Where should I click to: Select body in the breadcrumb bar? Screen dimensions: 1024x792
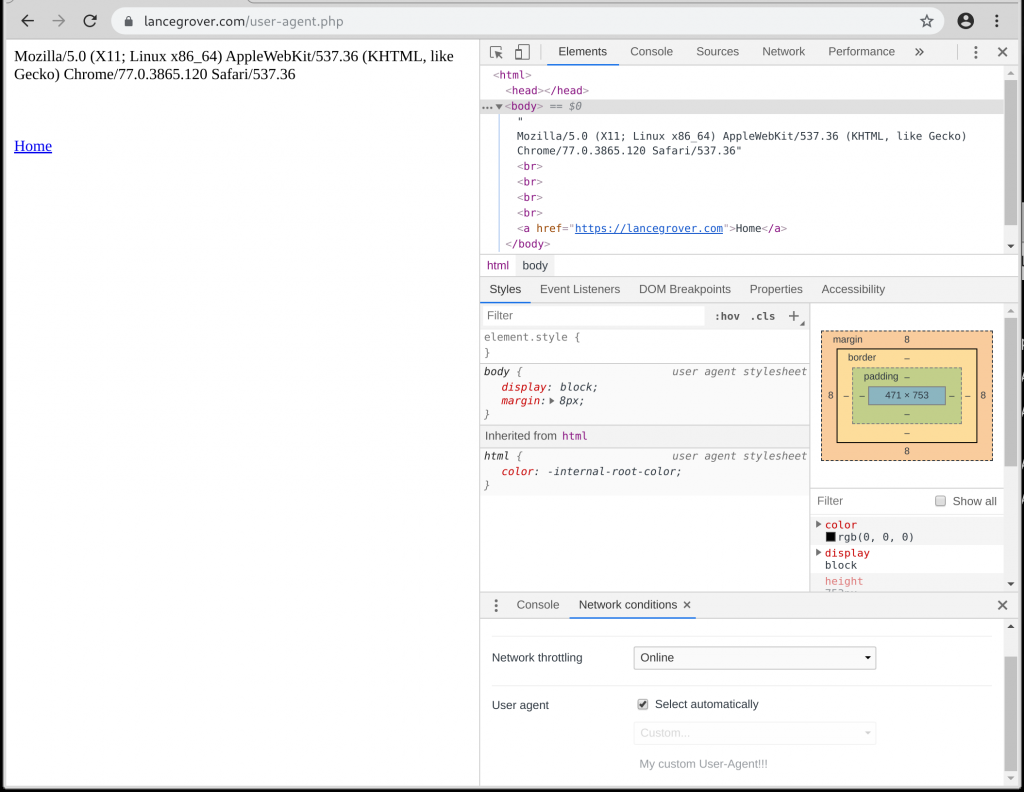pyautogui.click(x=535, y=266)
